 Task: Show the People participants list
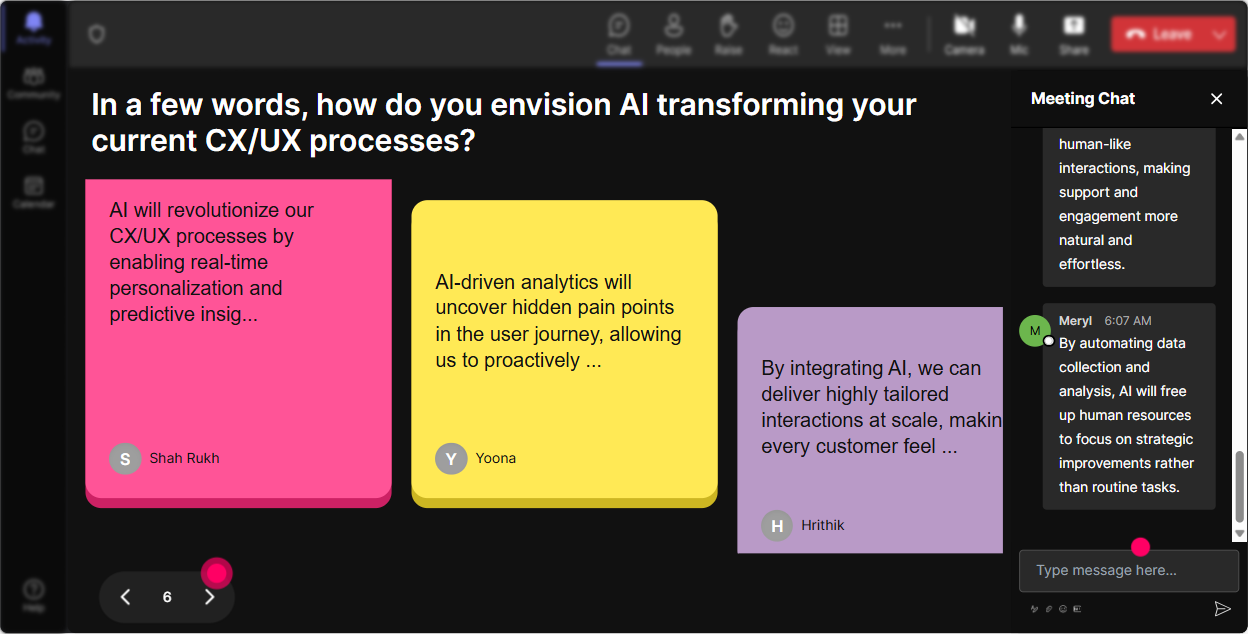coord(673,34)
